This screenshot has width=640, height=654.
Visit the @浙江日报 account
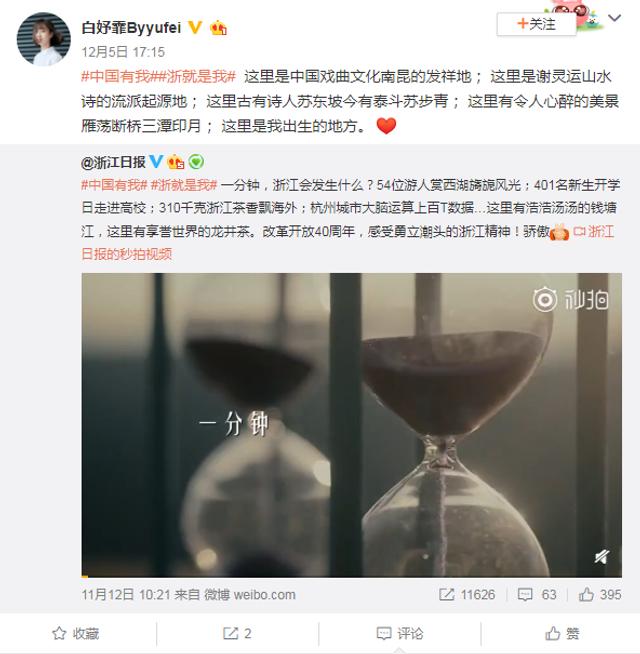pos(113,162)
